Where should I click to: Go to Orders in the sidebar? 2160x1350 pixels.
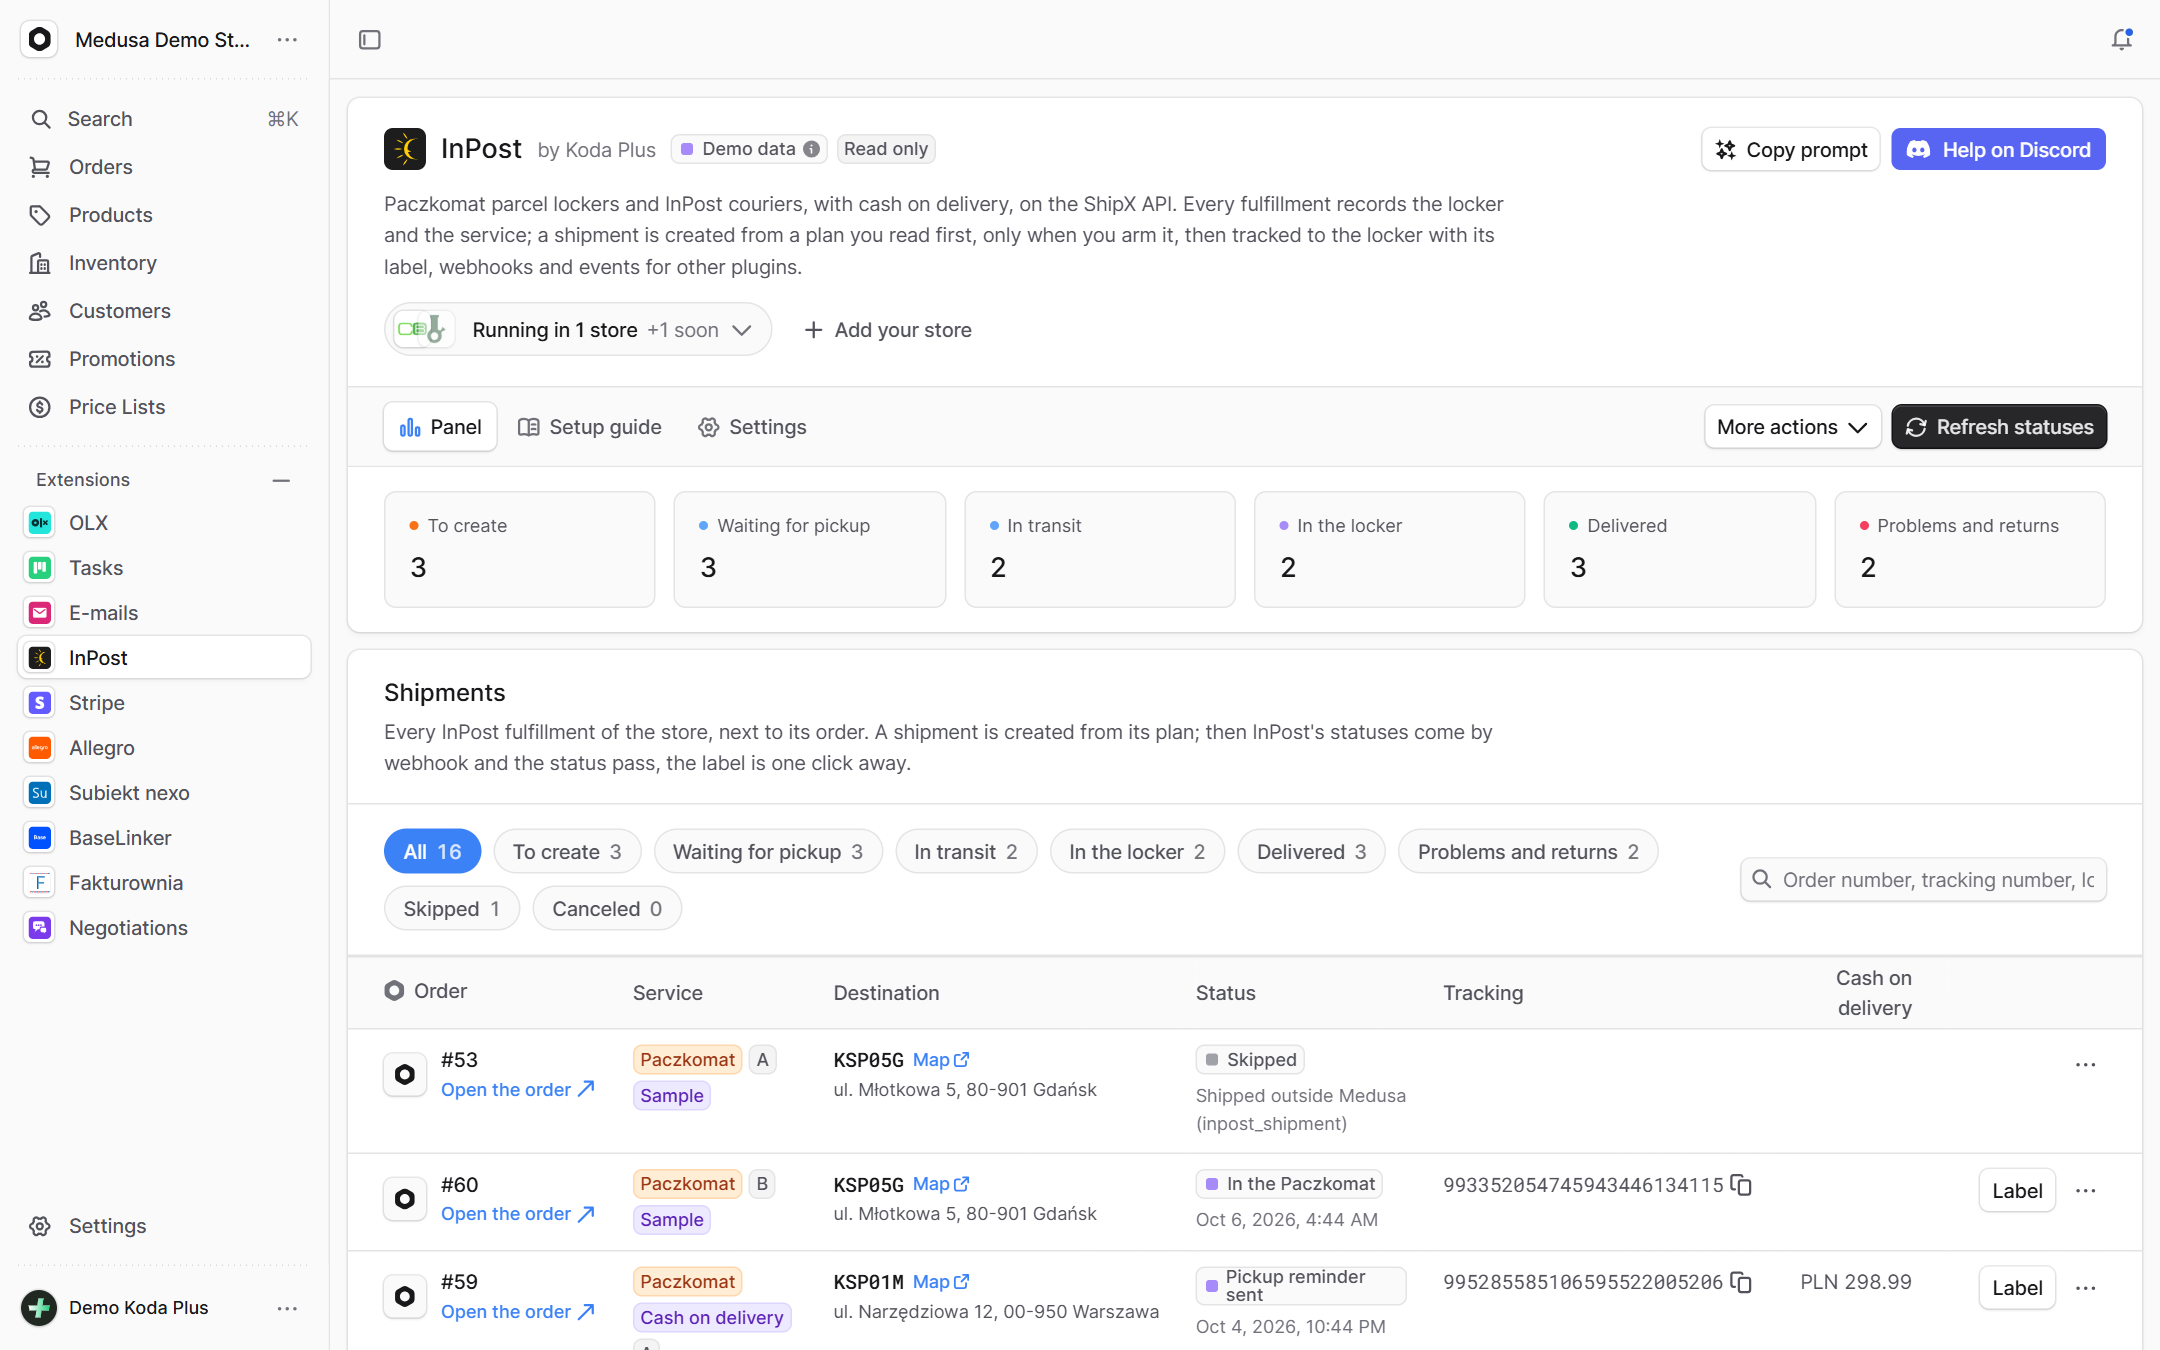coord(164,167)
